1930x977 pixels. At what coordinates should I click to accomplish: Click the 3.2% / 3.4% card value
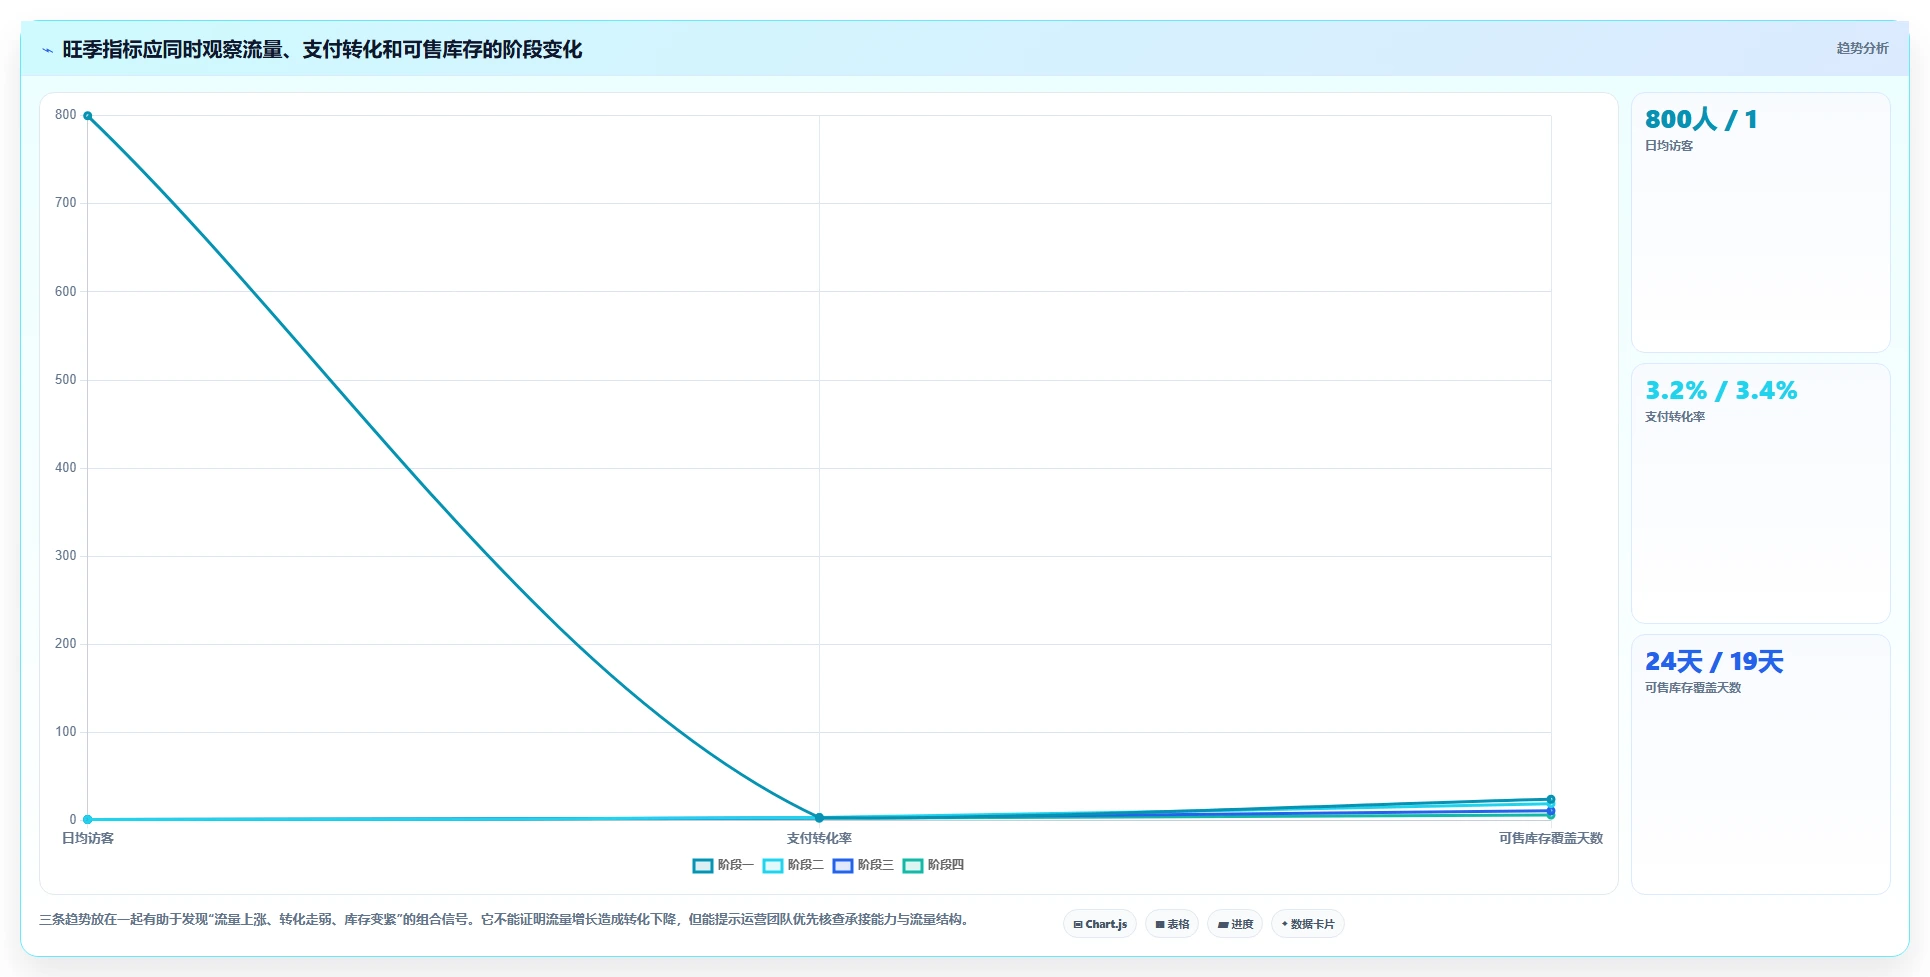click(x=1721, y=390)
